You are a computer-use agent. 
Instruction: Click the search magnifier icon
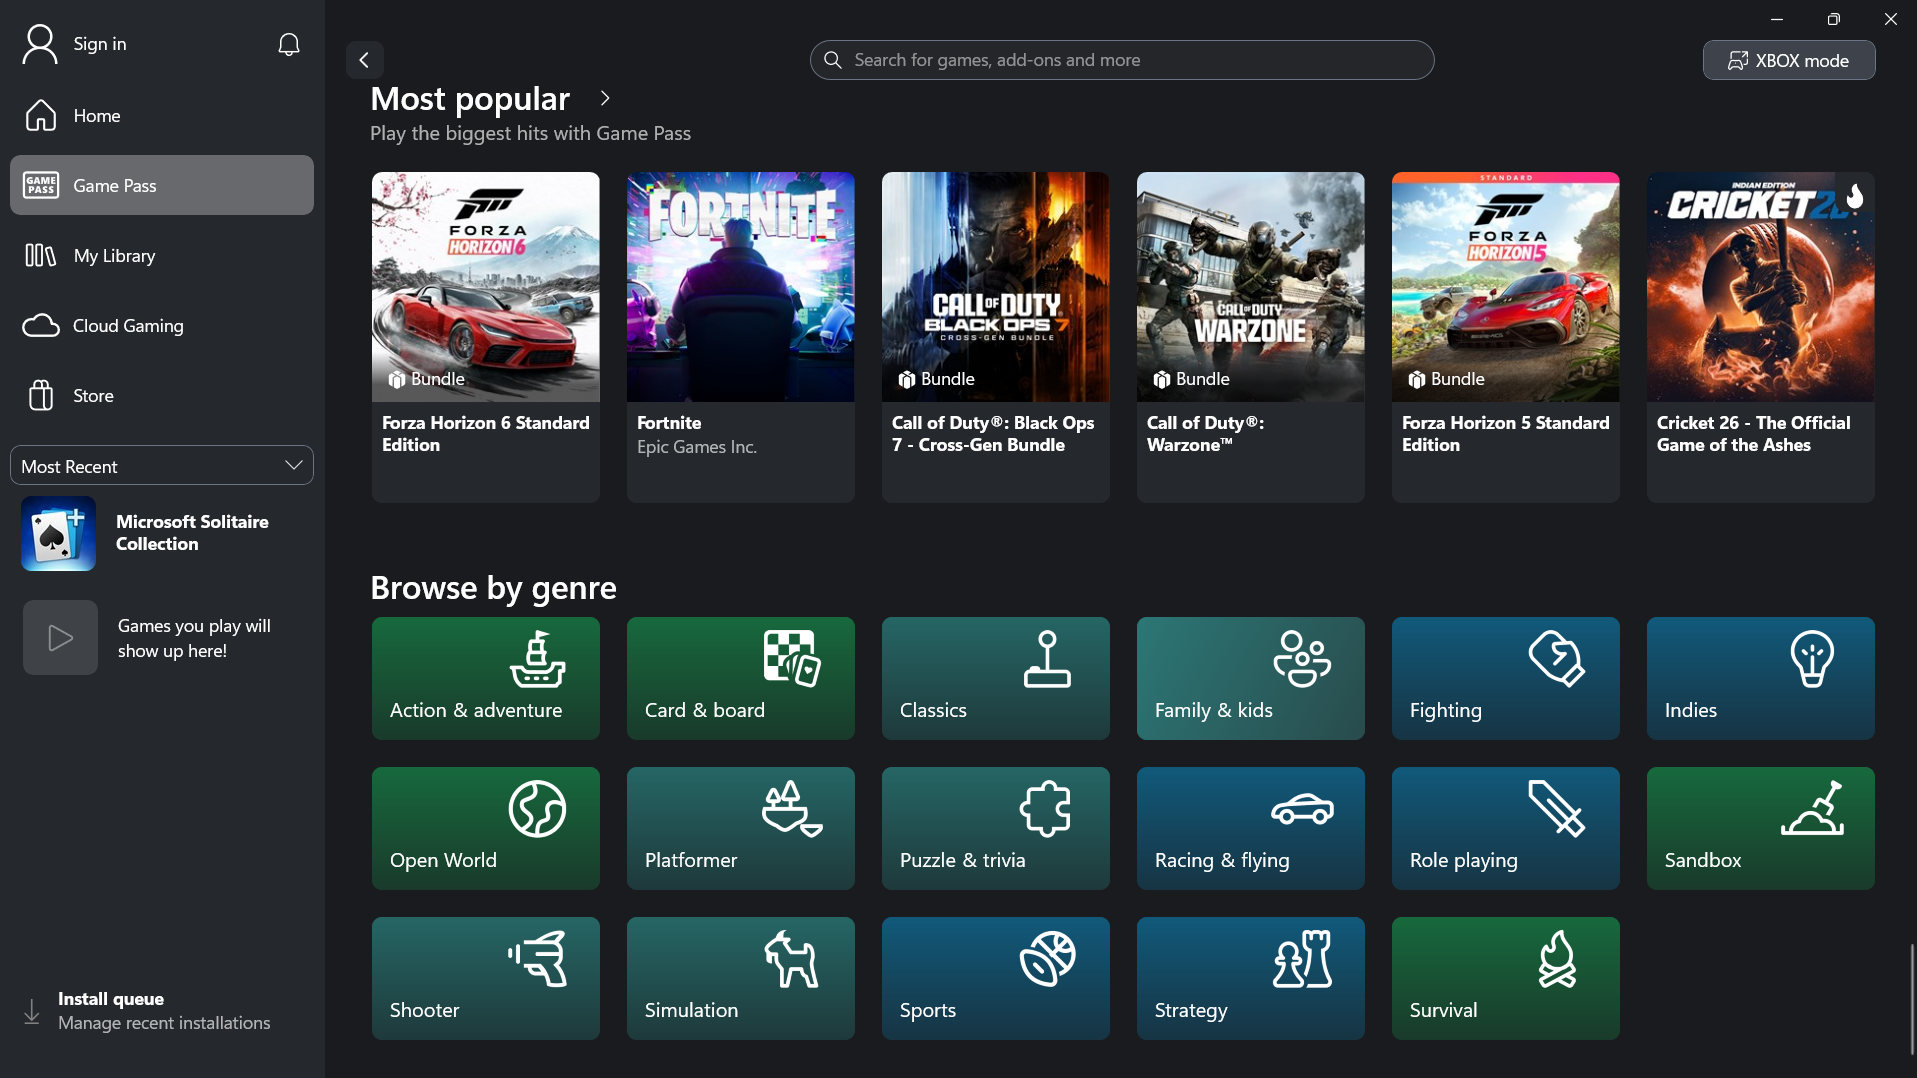(x=833, y=60)
